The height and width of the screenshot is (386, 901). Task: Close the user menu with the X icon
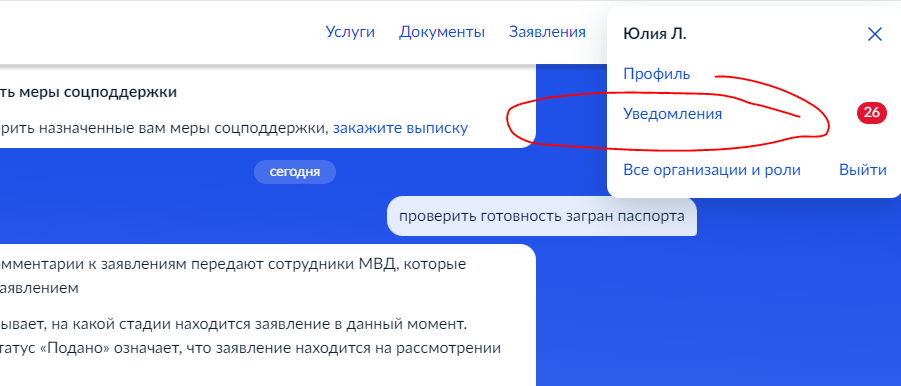(875, 34)
